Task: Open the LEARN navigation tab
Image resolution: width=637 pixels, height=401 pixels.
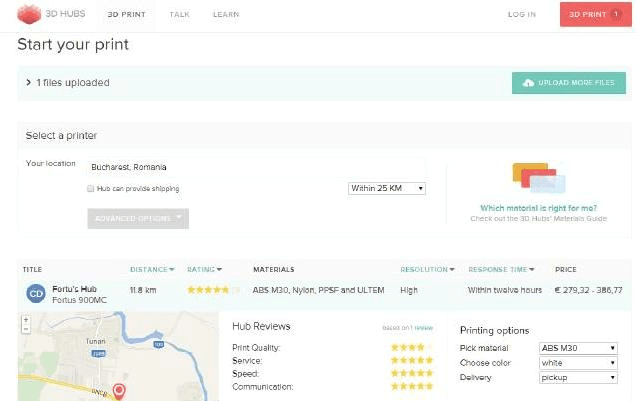Action: [x=226, y=15]
